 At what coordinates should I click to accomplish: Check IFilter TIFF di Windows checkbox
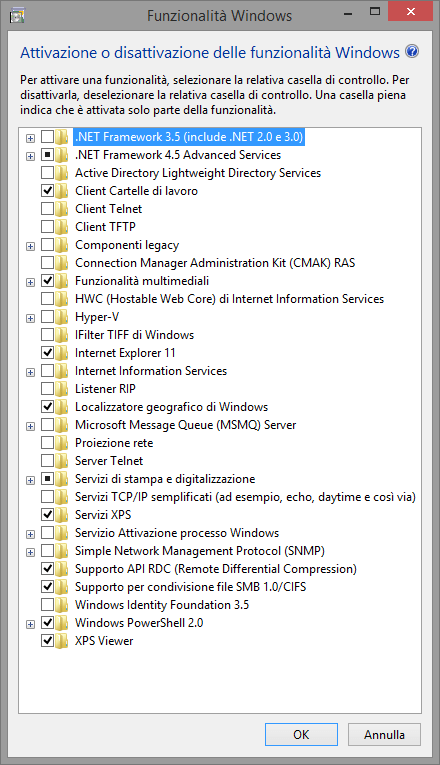[x=47, y=335]
